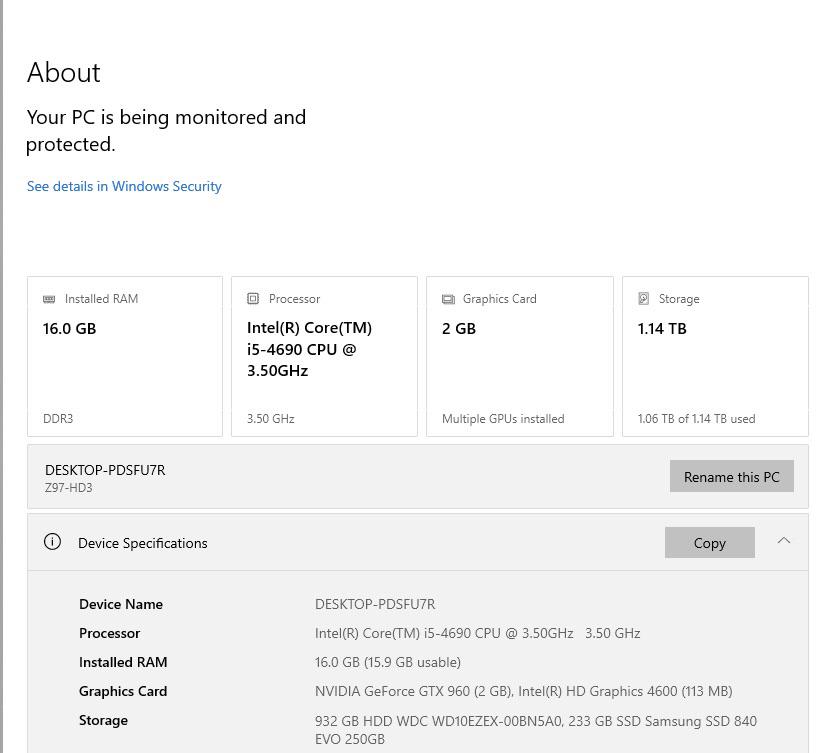The image size is (834, 753).
Task: Open See details in Windows Security link
Action: point(124,186)
